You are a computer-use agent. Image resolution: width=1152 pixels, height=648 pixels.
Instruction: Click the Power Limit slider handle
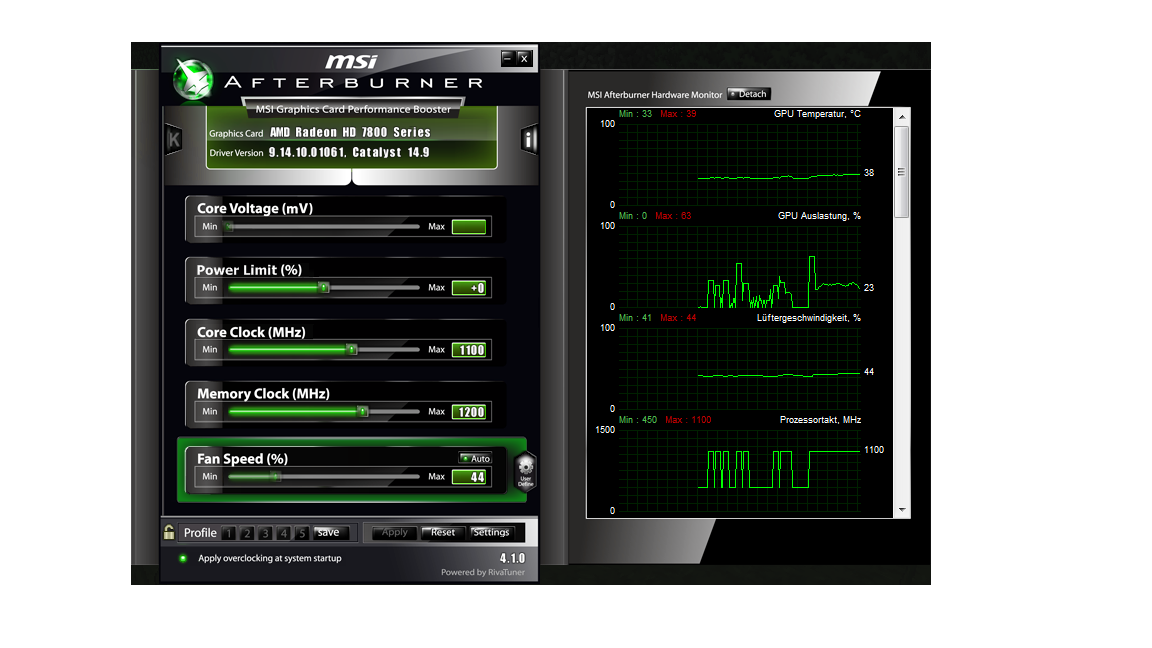[x=323, y=288]
